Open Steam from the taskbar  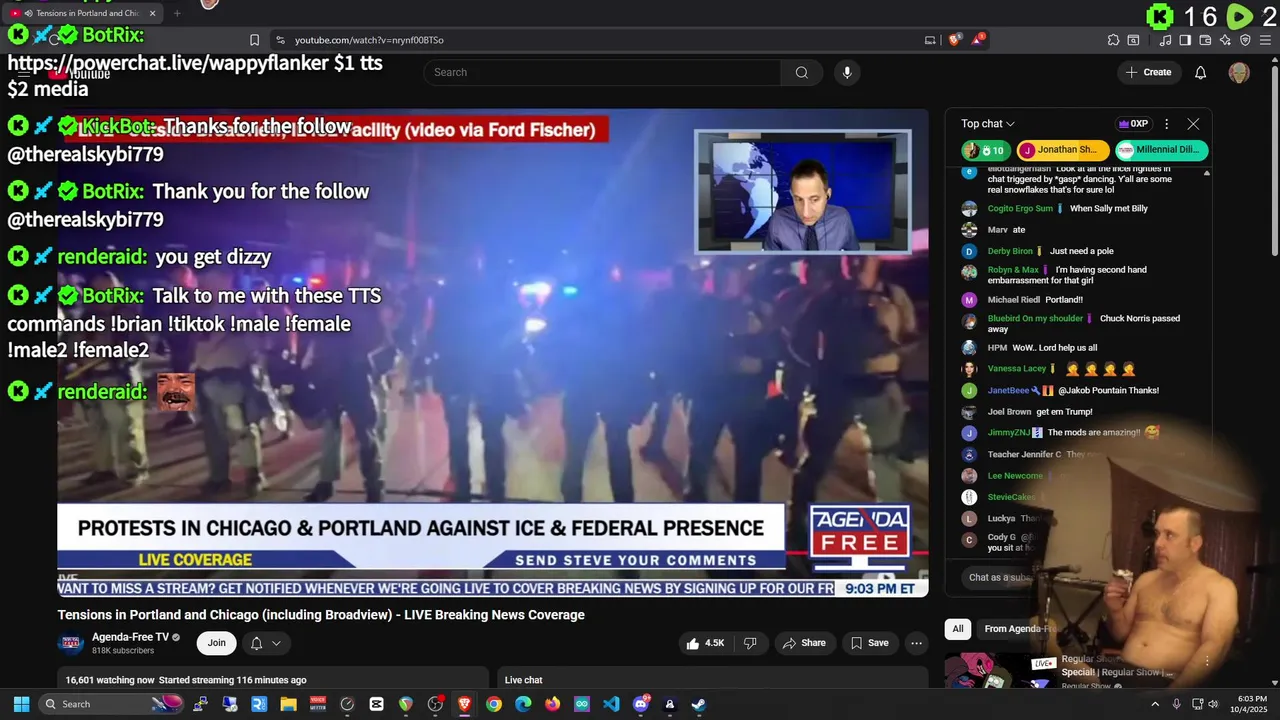pos(699,704)
